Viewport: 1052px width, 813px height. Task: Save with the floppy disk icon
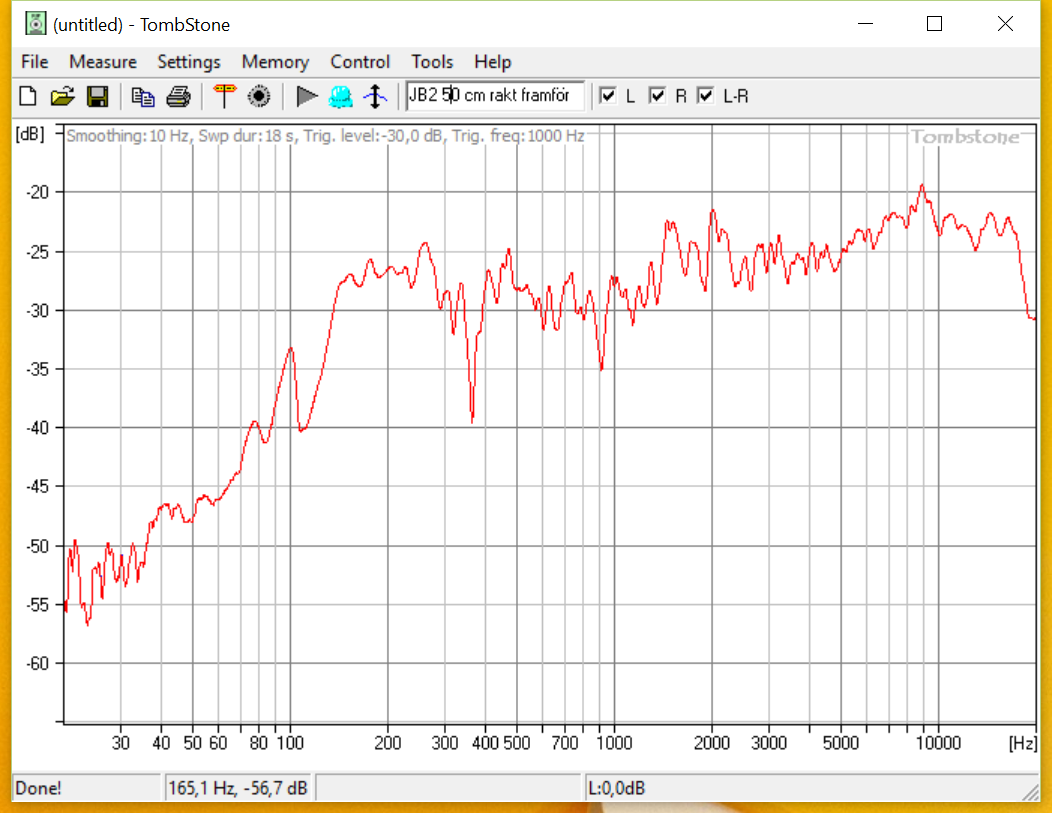pos(97,97)
